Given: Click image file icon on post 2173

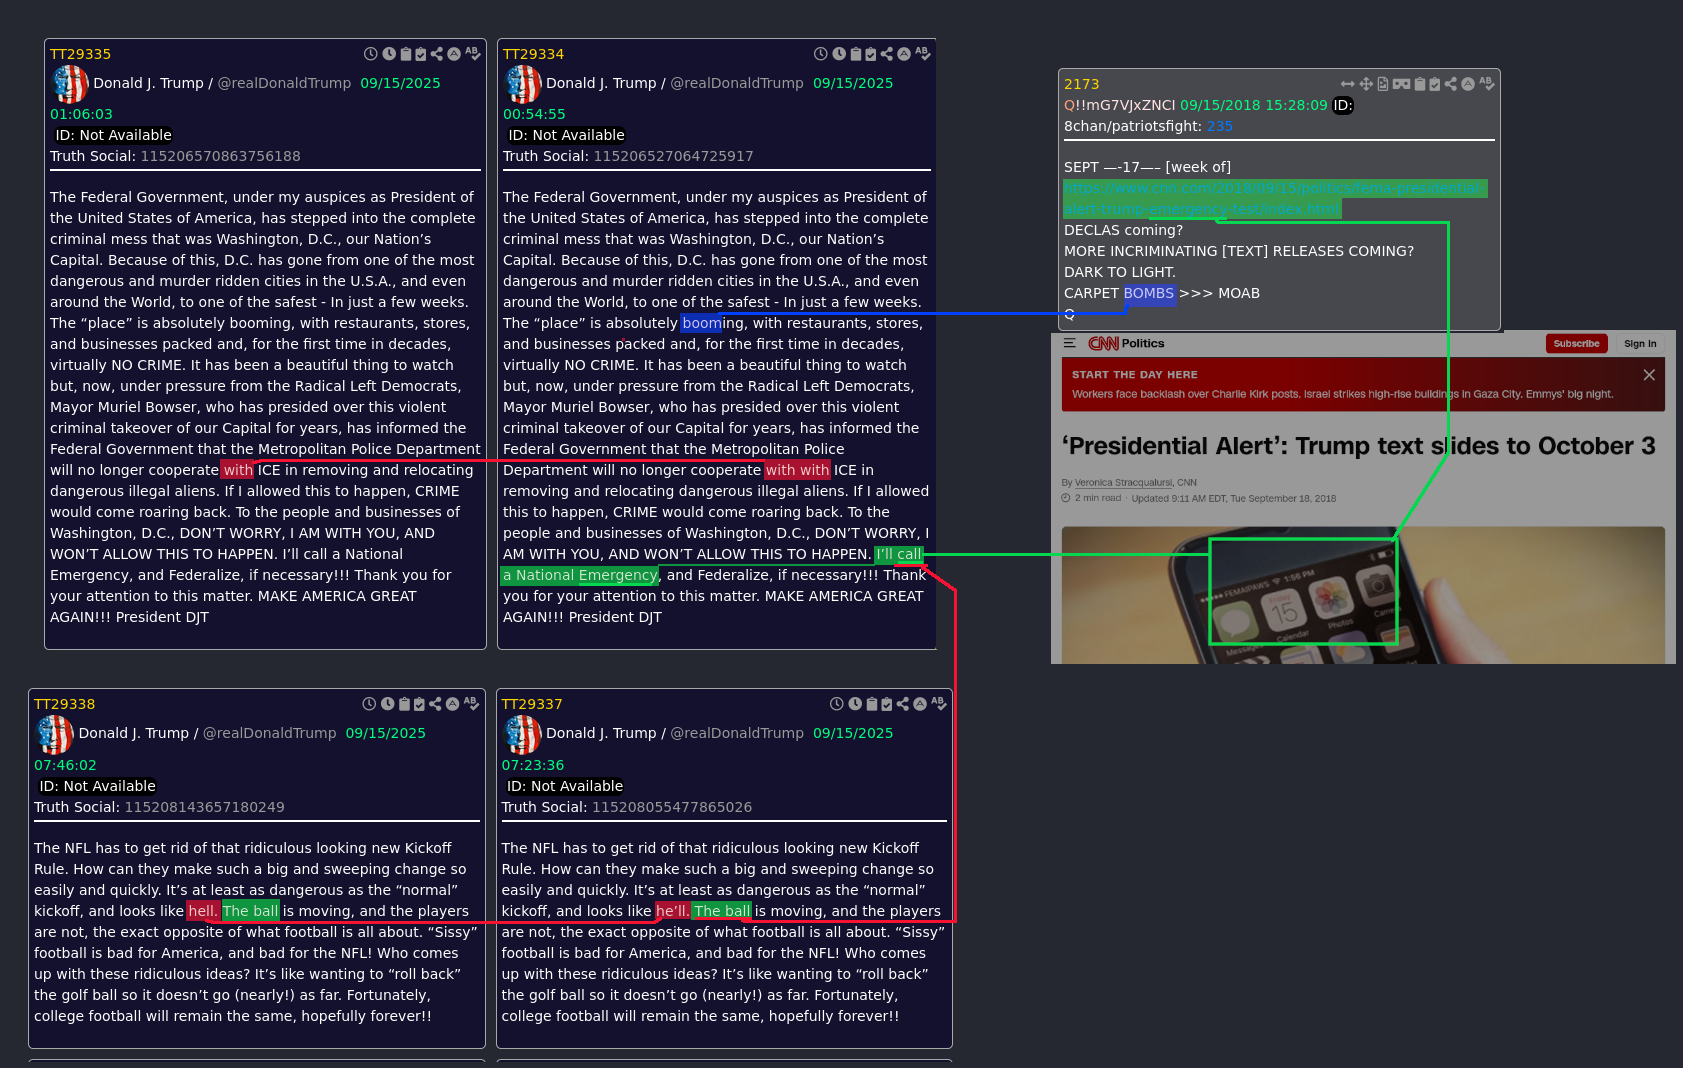Looking at the screenshot, I should pyautogui.click(x=1383, y=84).
